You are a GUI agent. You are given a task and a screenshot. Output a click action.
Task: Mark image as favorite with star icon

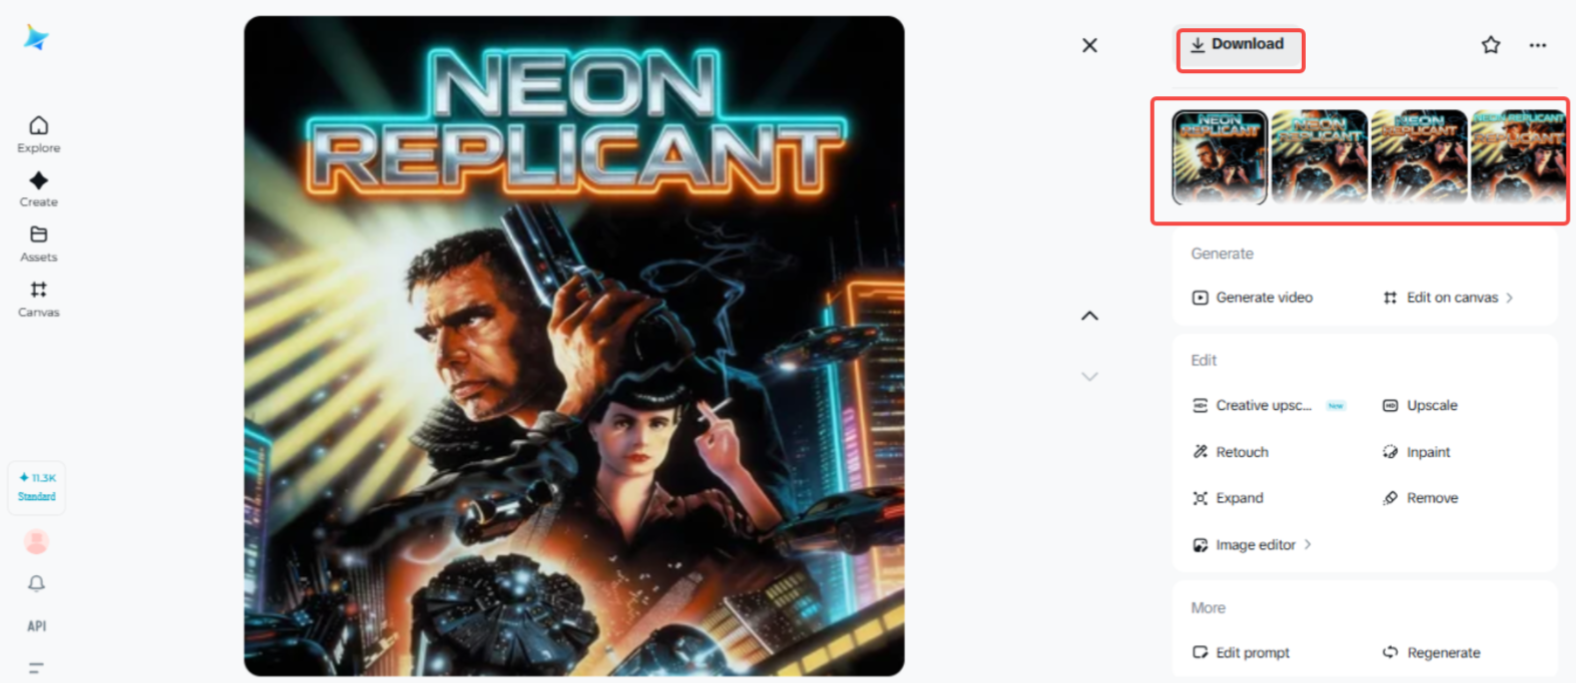coord(1490,45)
